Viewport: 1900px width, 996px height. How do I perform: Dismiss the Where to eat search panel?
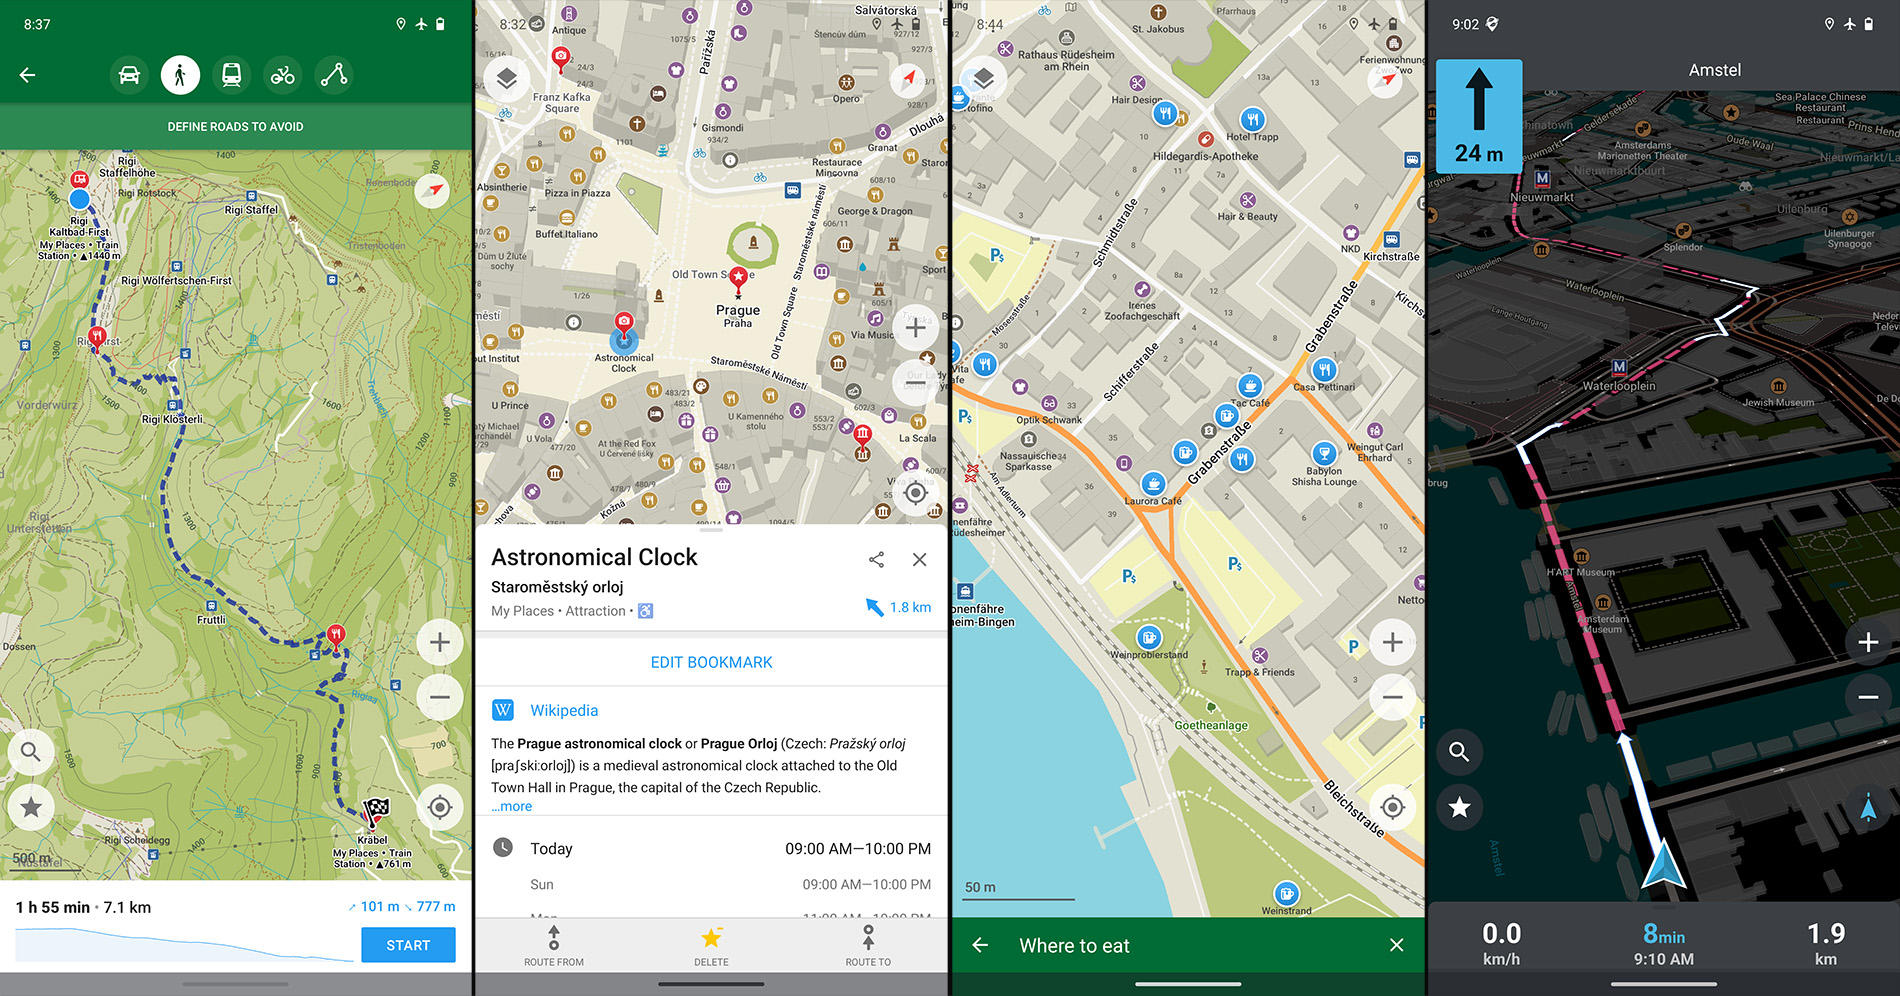[1398, 945]
